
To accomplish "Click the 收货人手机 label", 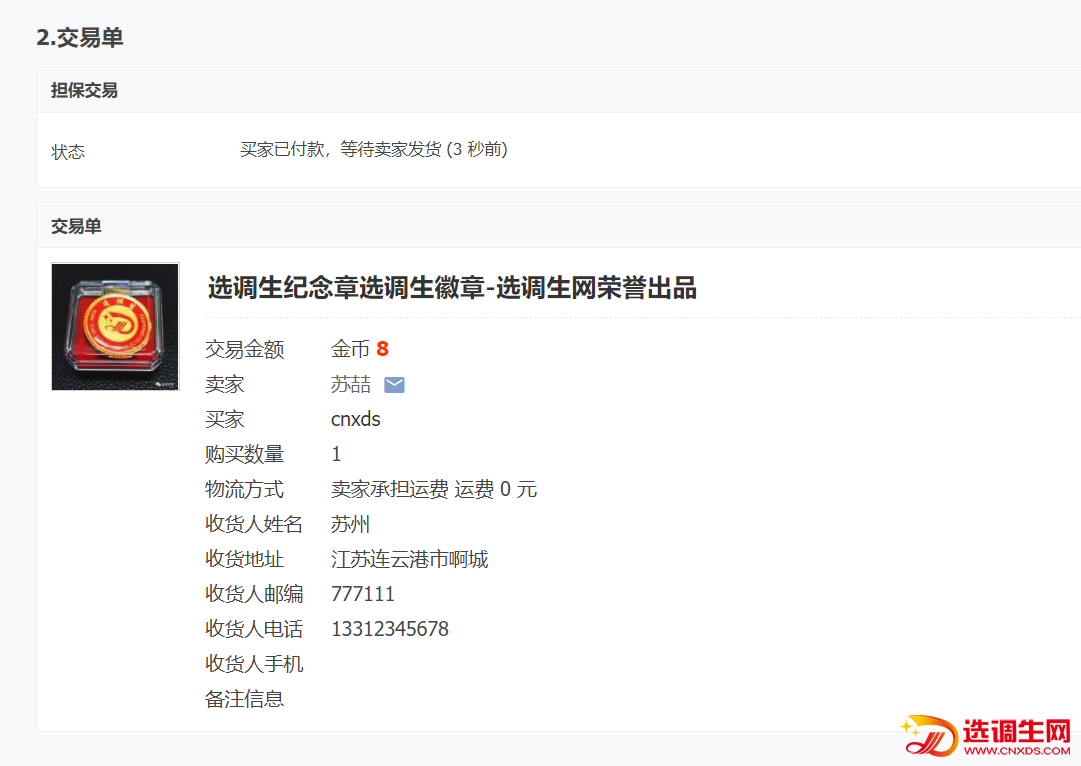I will click(254, 664).
